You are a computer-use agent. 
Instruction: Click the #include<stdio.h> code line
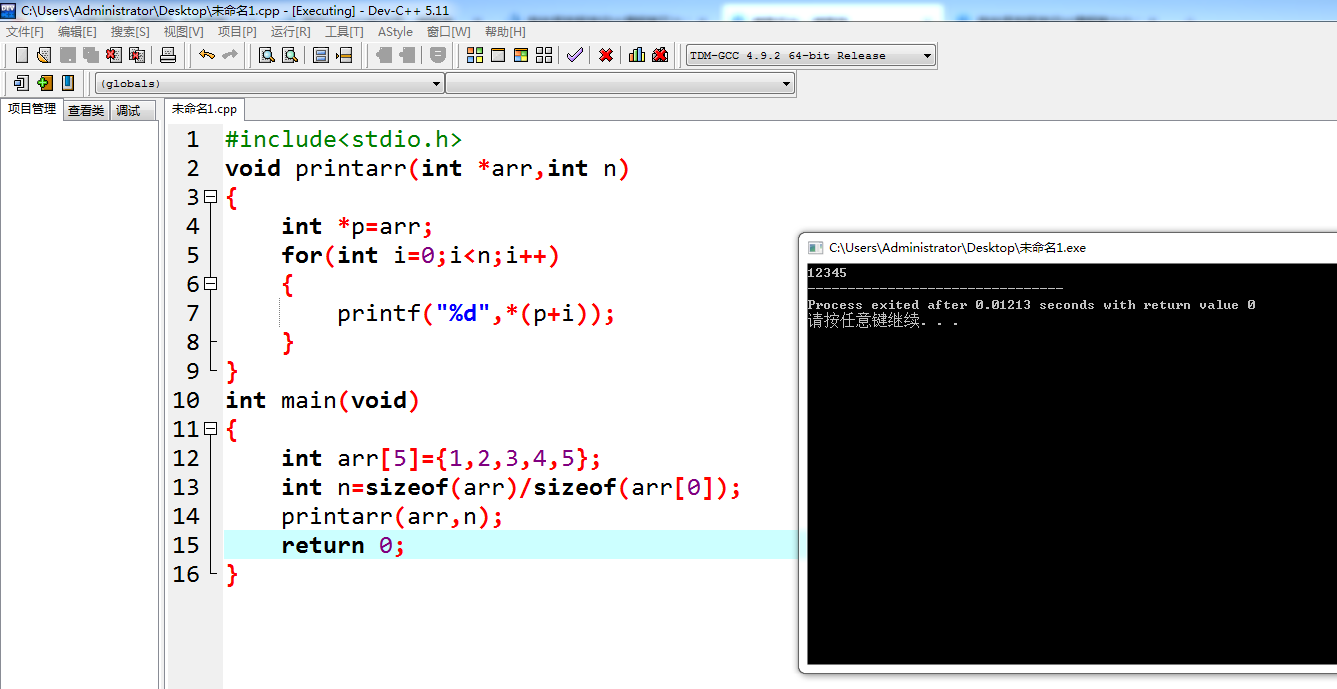click(x=343, y=139)
